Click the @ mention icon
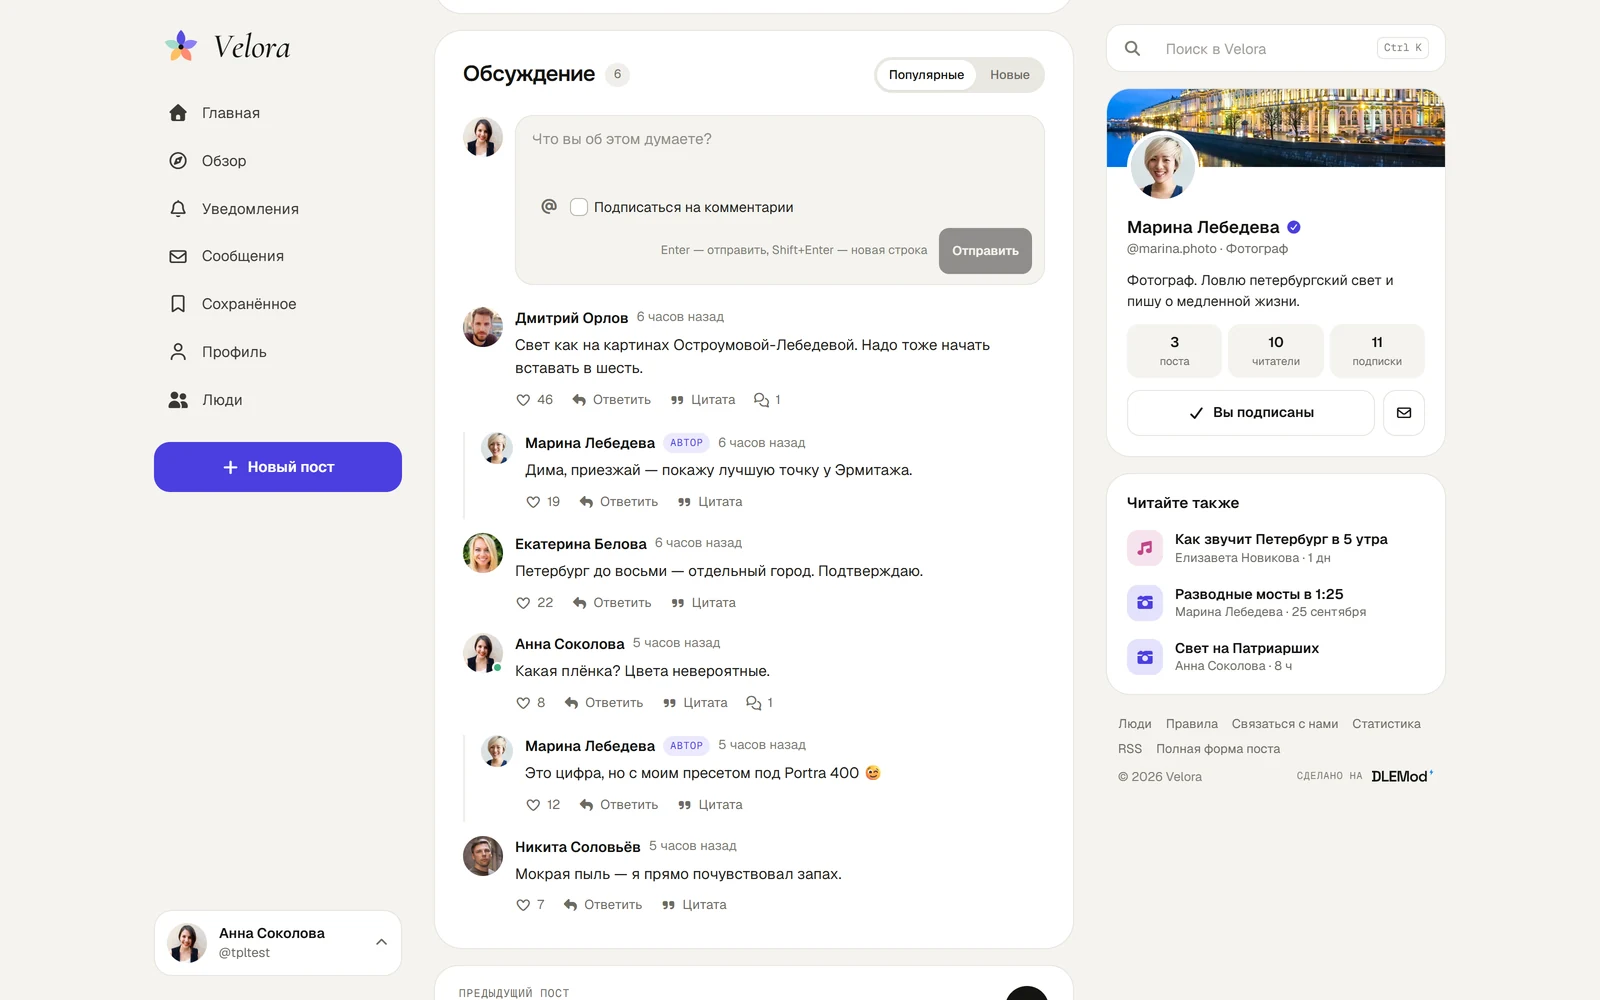The image size is (1600, 1000). [549, 207]
